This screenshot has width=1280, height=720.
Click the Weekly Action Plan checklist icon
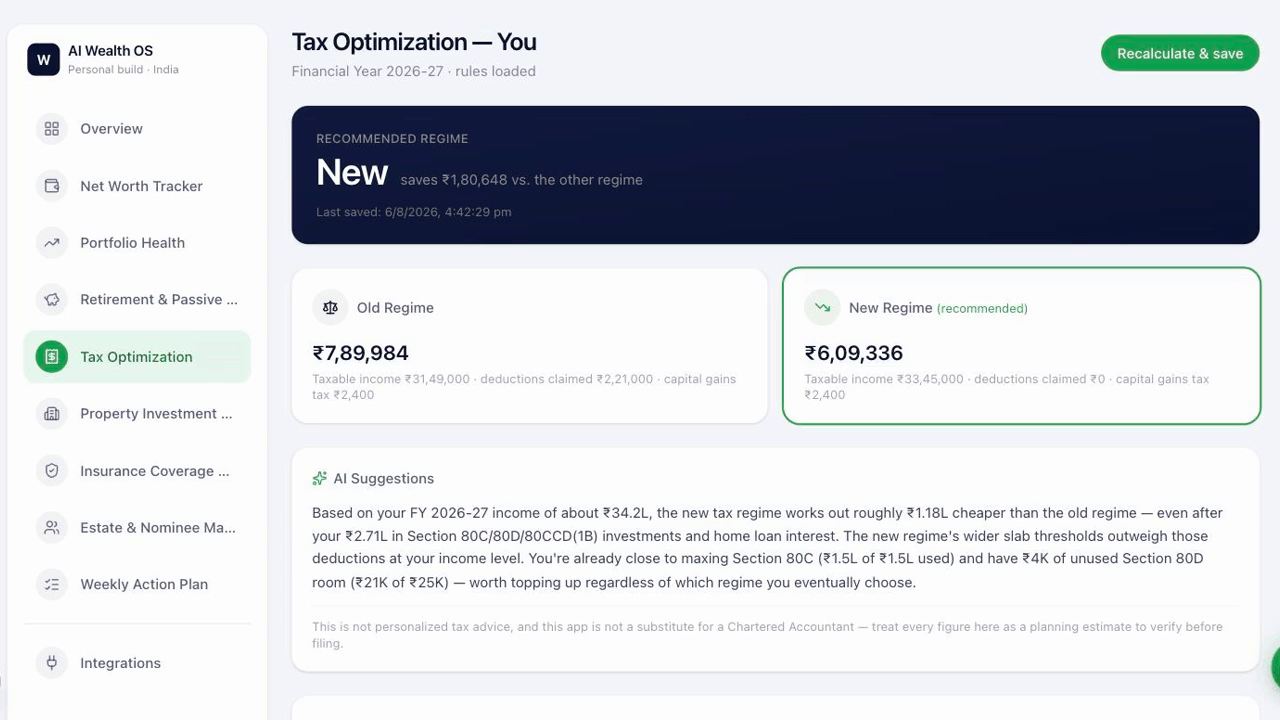click(x=52, y=584)
